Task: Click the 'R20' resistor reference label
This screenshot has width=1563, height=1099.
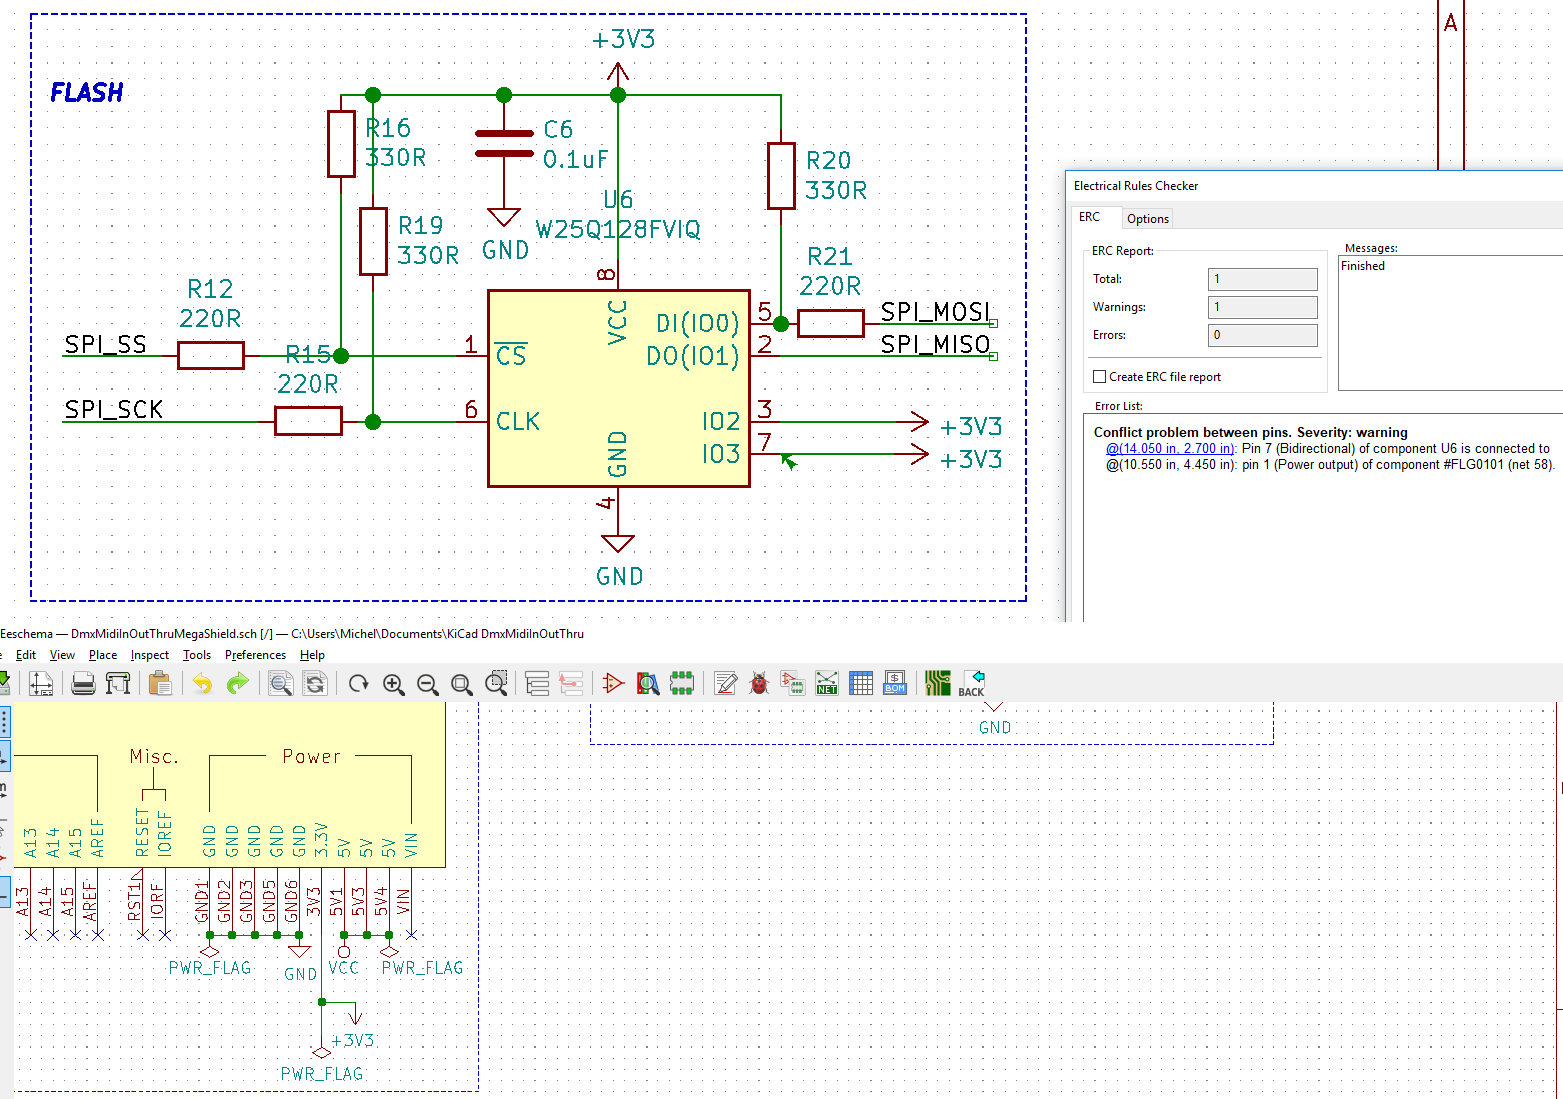Action: (x=828, y=161)
